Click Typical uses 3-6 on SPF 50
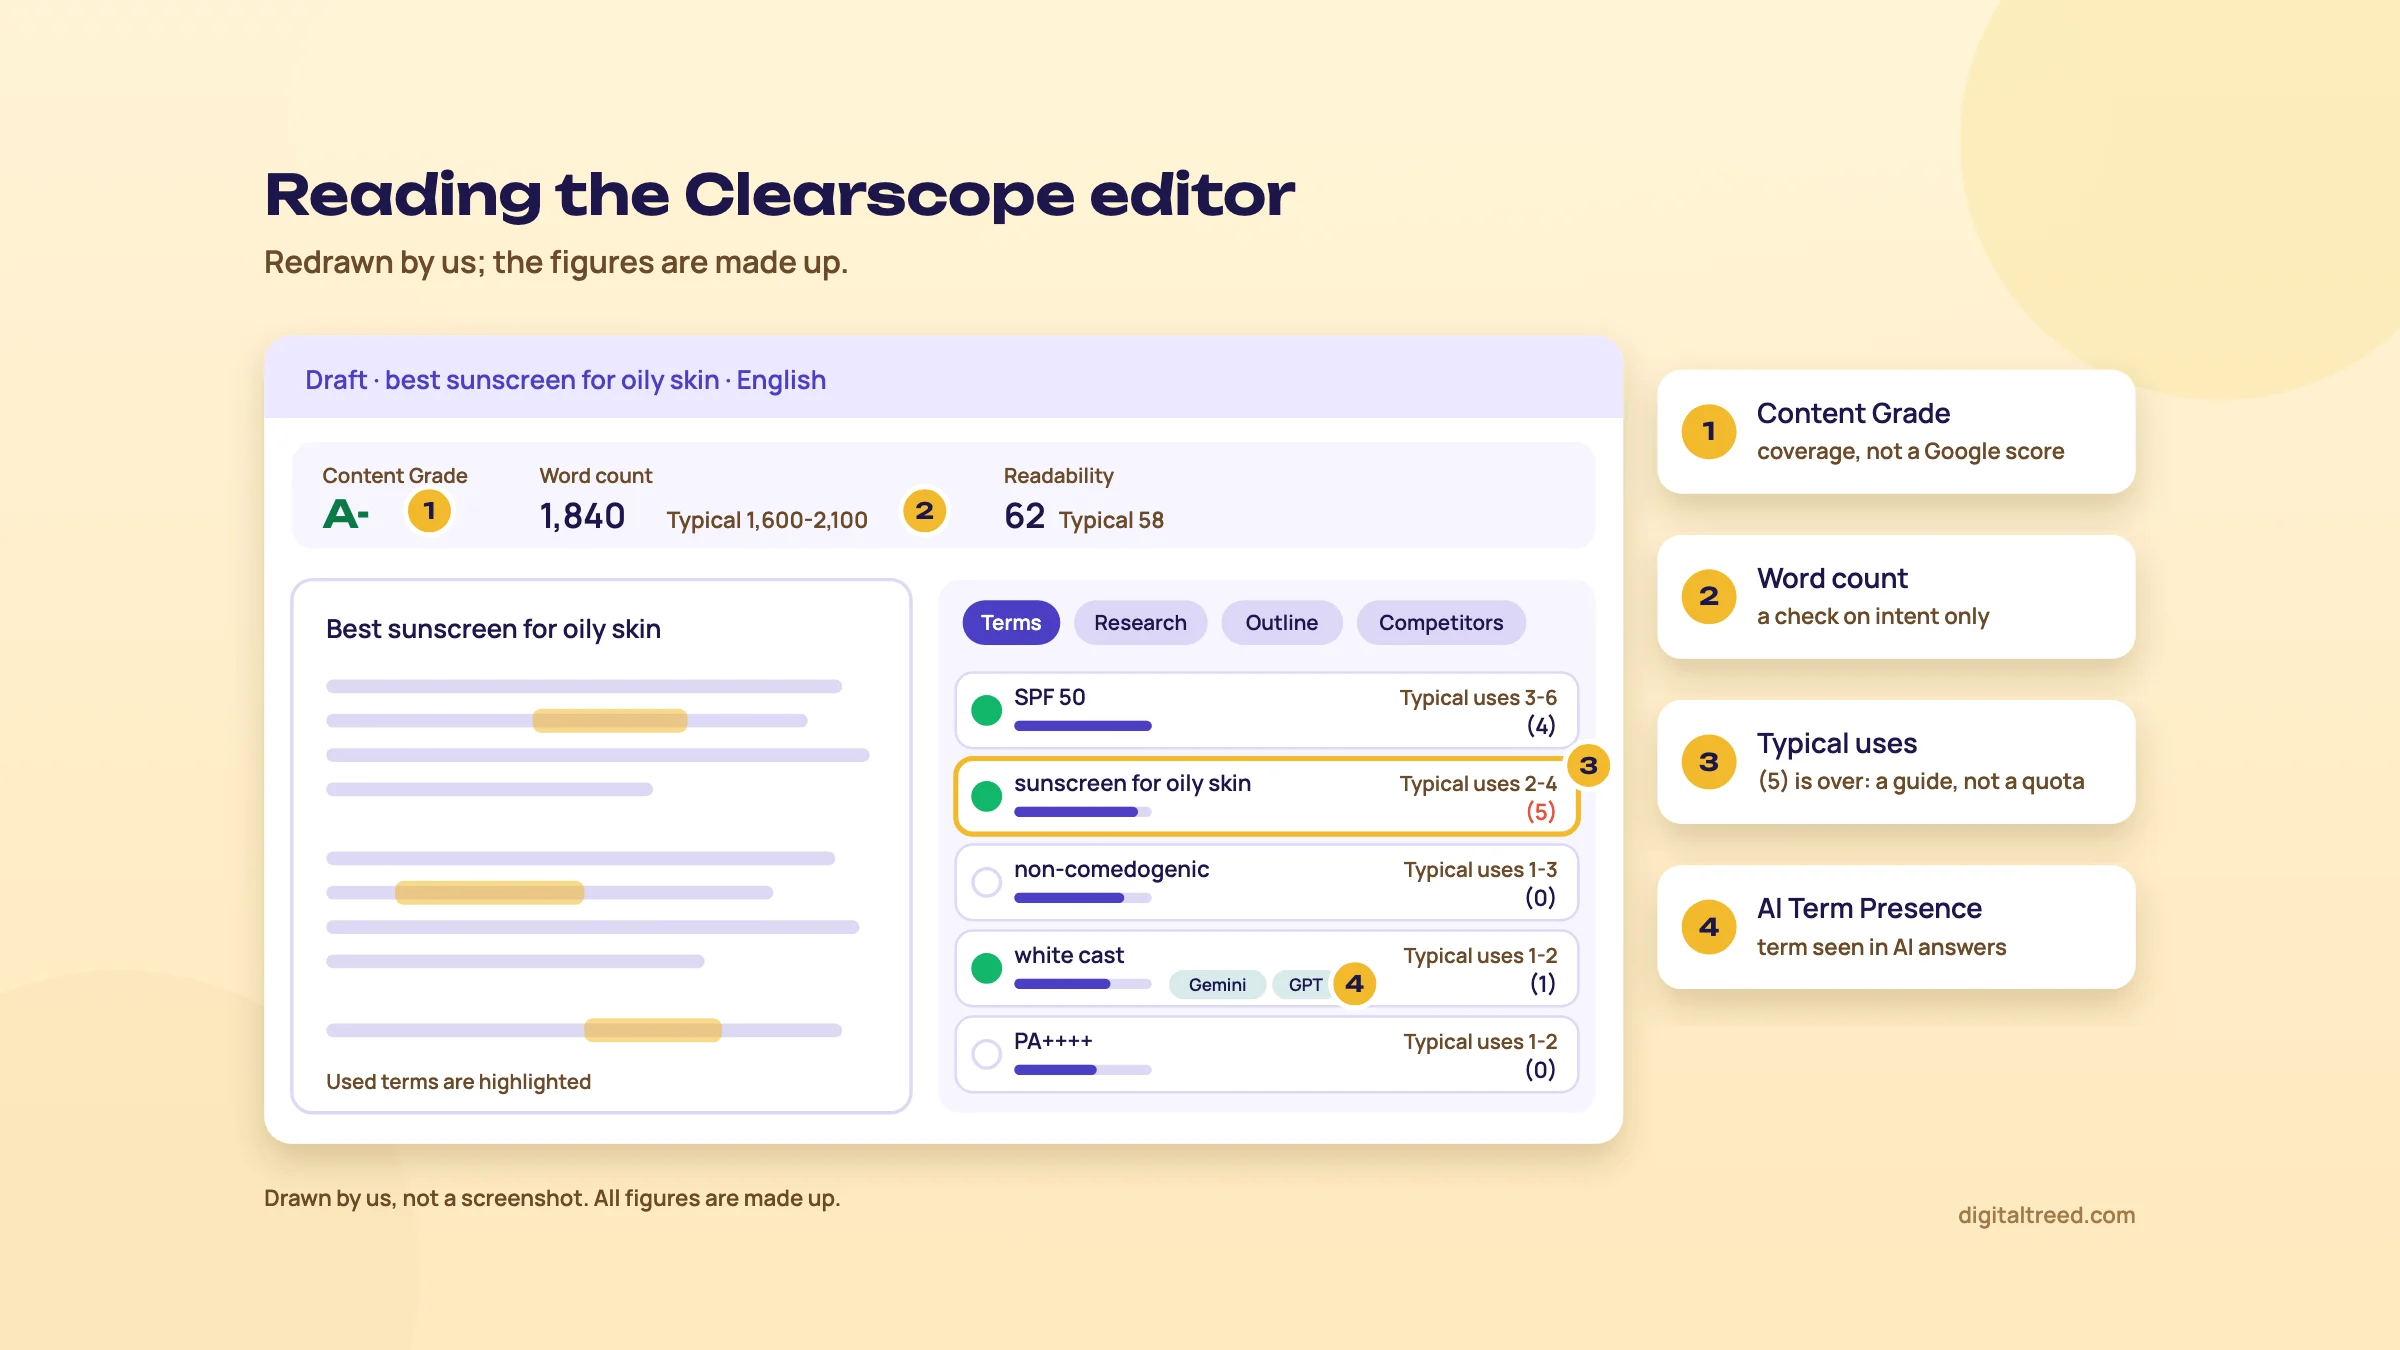2400x1350 pixels. pyautogui.click(x=1478, y=698)
